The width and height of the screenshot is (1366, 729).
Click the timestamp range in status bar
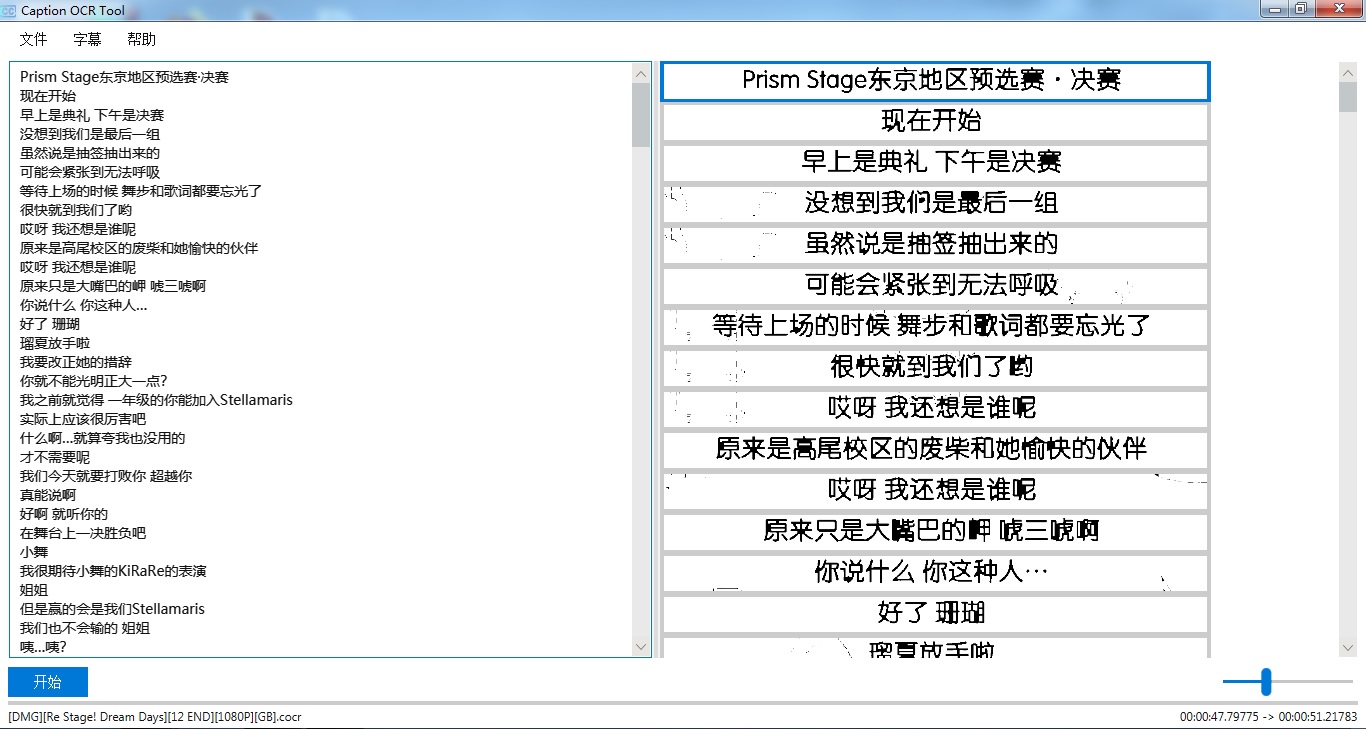(1268, 717)
